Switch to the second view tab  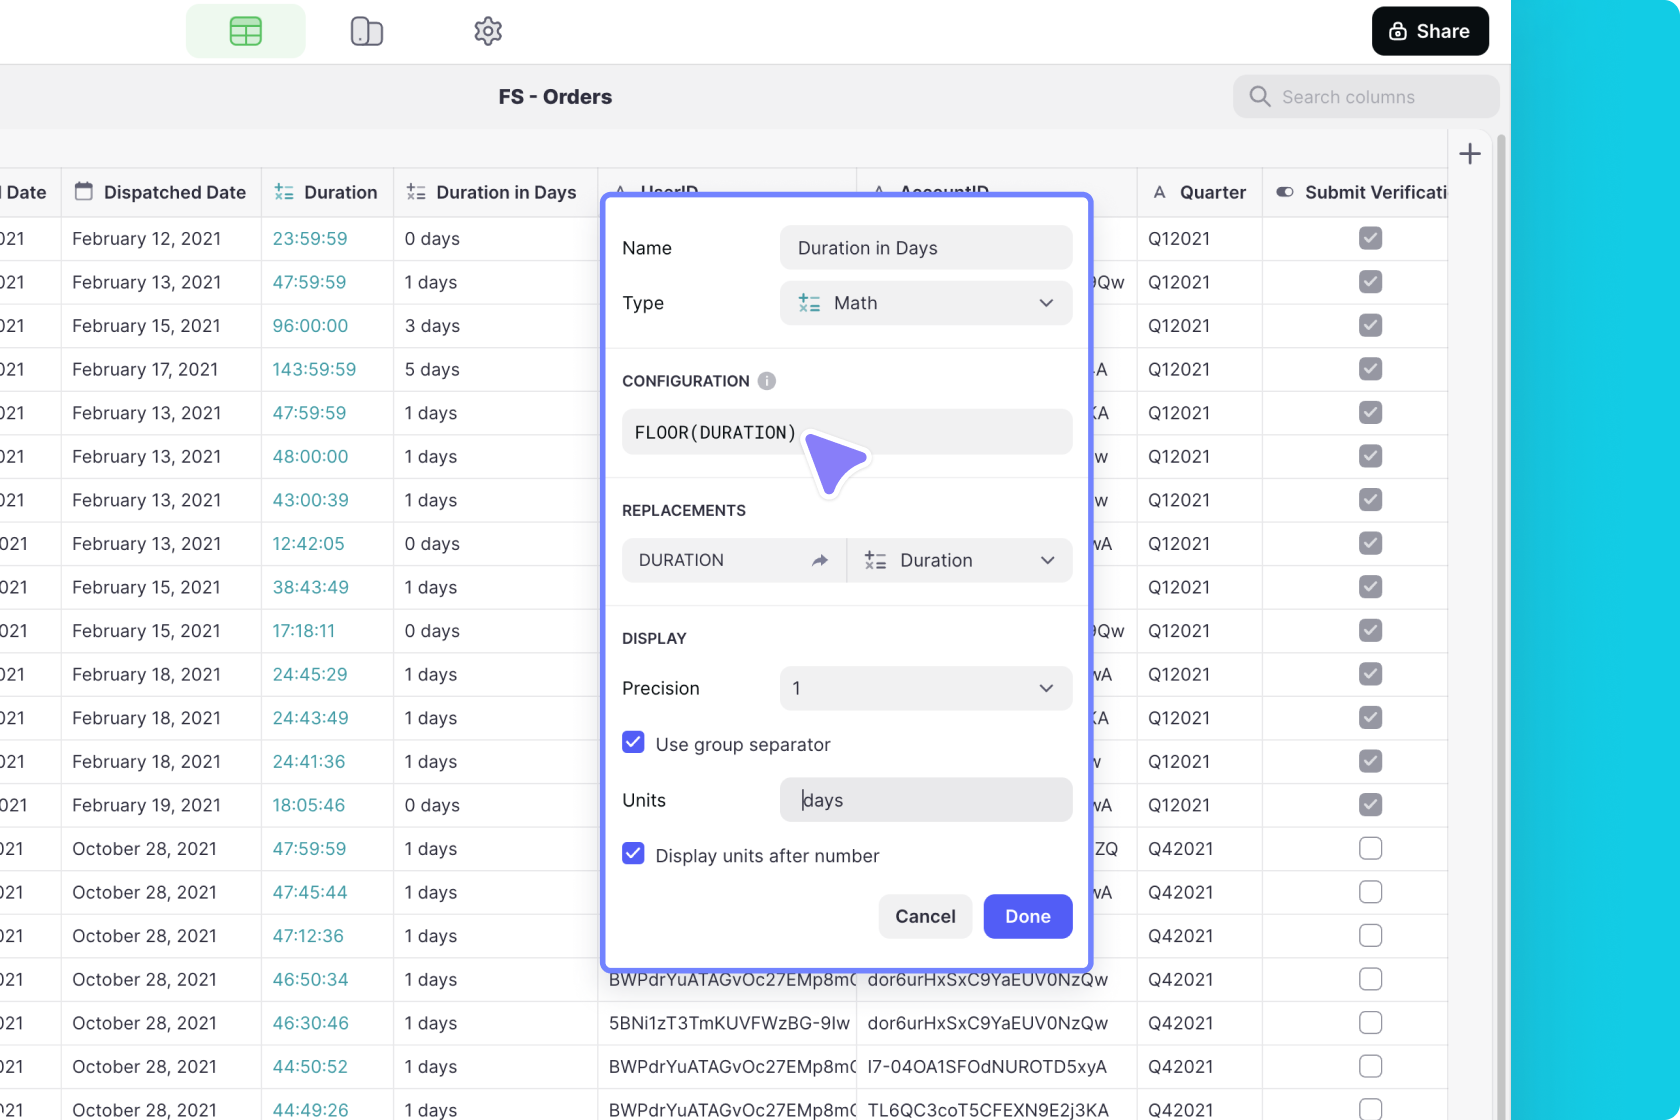click(366, 31)
